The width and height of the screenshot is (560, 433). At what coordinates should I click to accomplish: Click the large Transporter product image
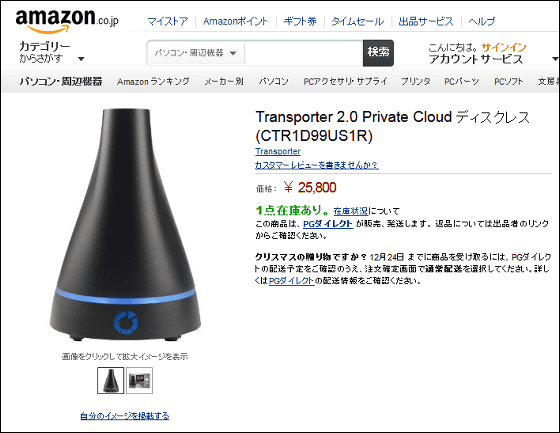pos(125,224)
